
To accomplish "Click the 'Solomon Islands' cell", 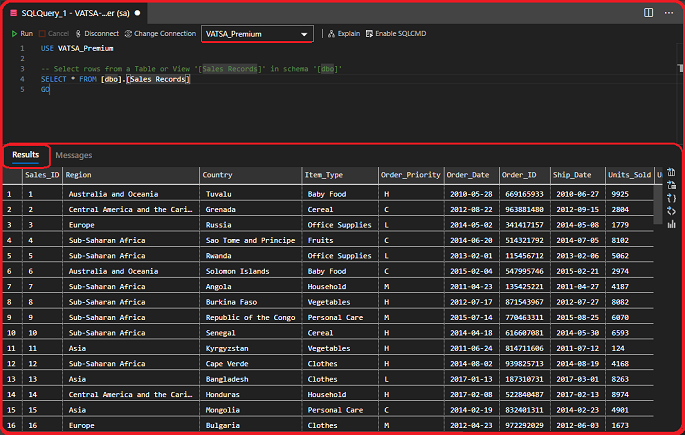I will 250,271.
